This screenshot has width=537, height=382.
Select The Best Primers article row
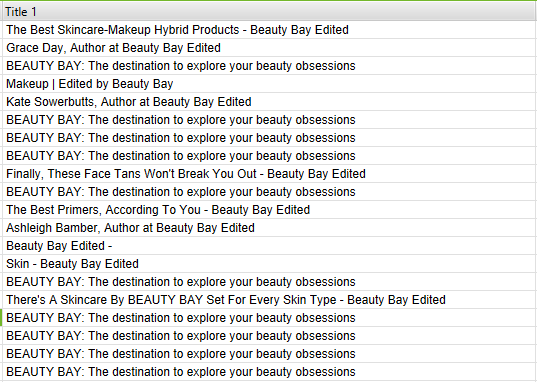(269, 210)
